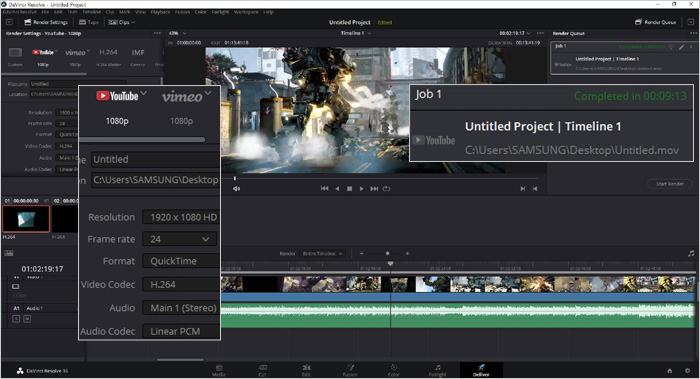Viewport: 700px width, 379px height.
Task: Expand the Clips dropdown in the toolbar
Action: click(x=121, y=22)
